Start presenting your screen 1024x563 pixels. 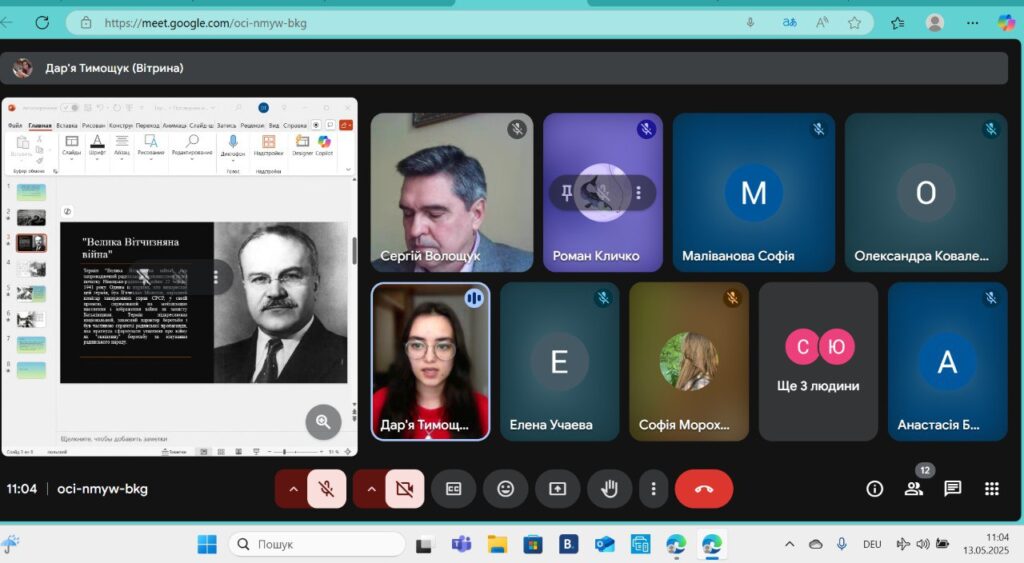(x=557, y=489)
